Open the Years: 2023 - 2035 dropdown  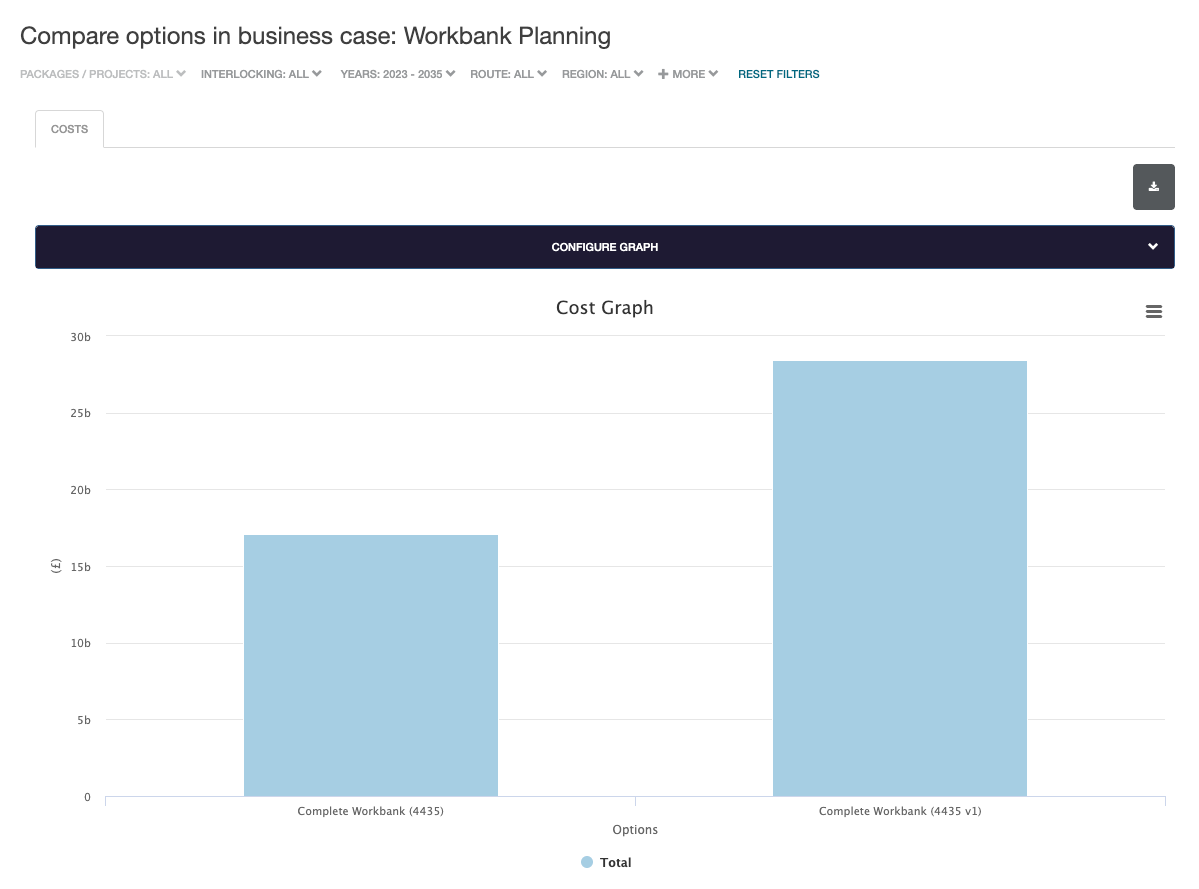pyautogui.click(x=397, y=74)
